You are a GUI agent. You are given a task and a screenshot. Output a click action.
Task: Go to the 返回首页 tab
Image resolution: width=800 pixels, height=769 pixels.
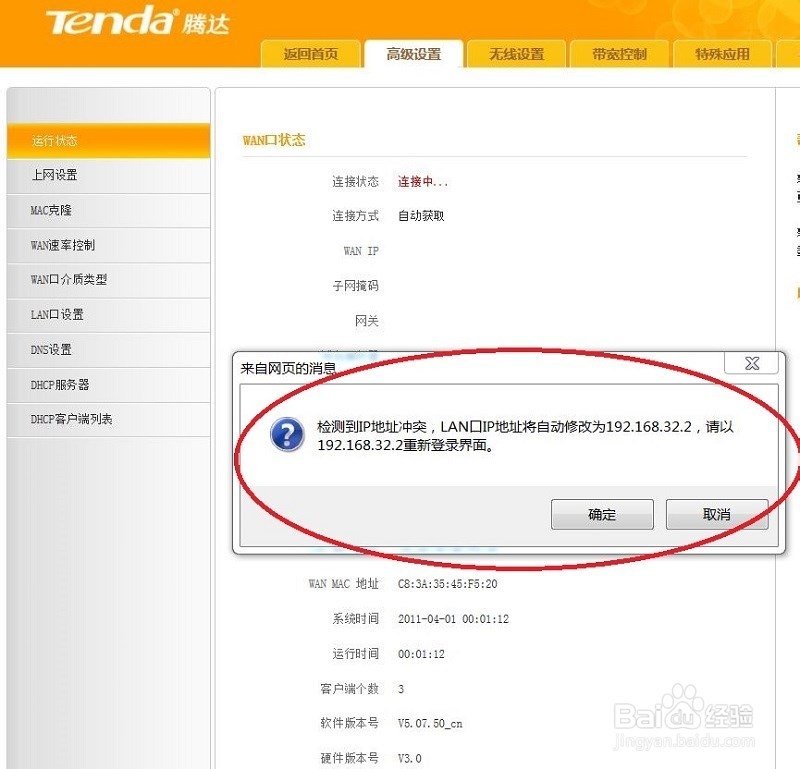pos(311,54)
